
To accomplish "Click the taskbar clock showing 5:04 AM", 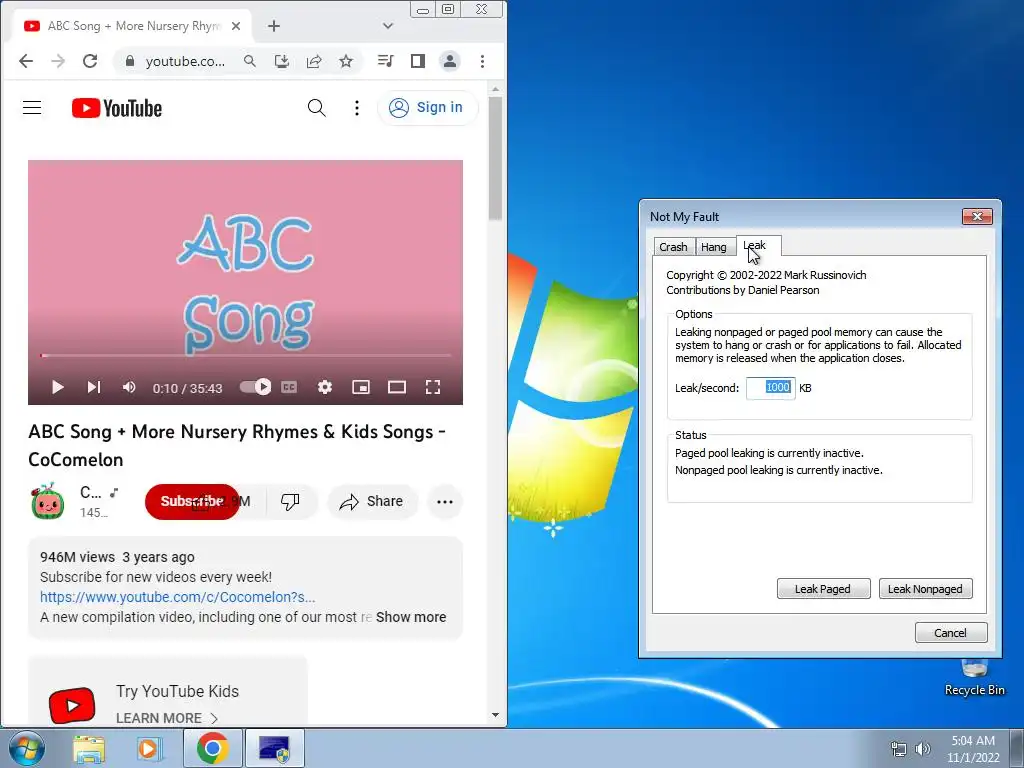I will (x=973, y=749).
